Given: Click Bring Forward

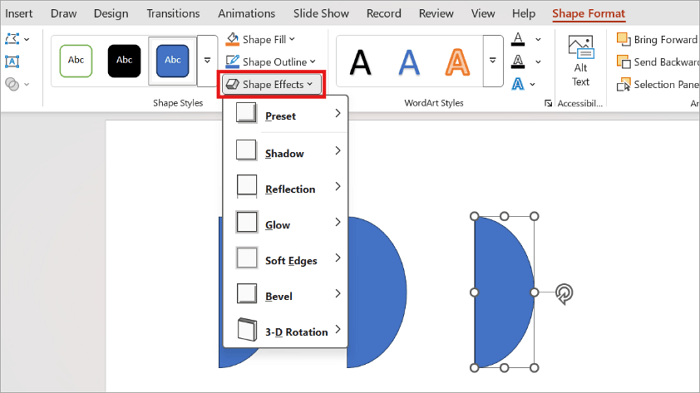Looking at the screenshot, I should tap(657, 39).
